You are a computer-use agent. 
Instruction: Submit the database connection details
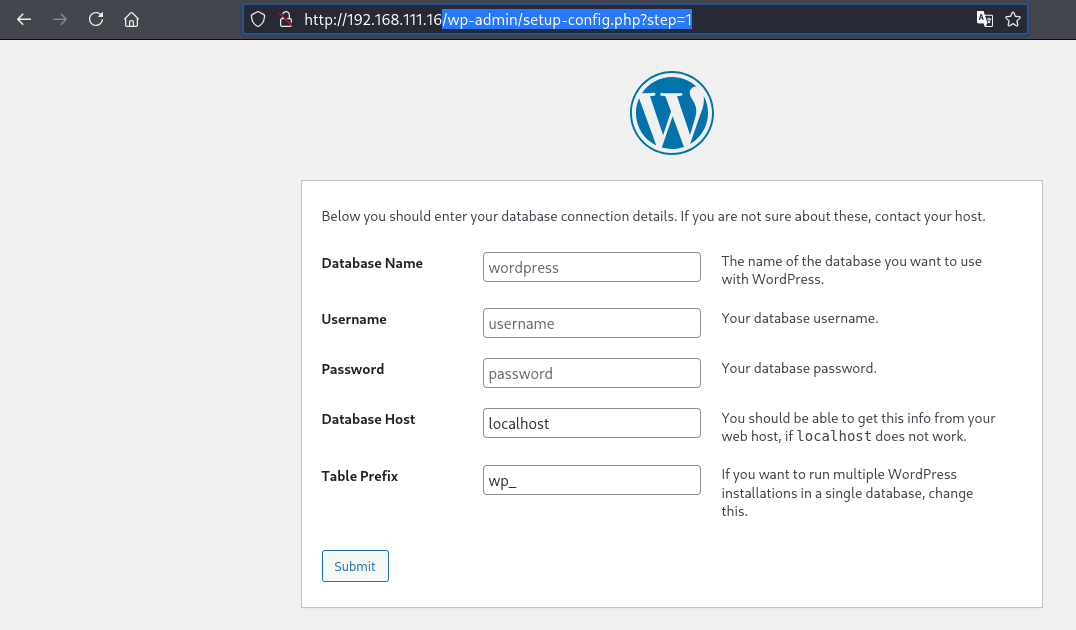(355, 566)
